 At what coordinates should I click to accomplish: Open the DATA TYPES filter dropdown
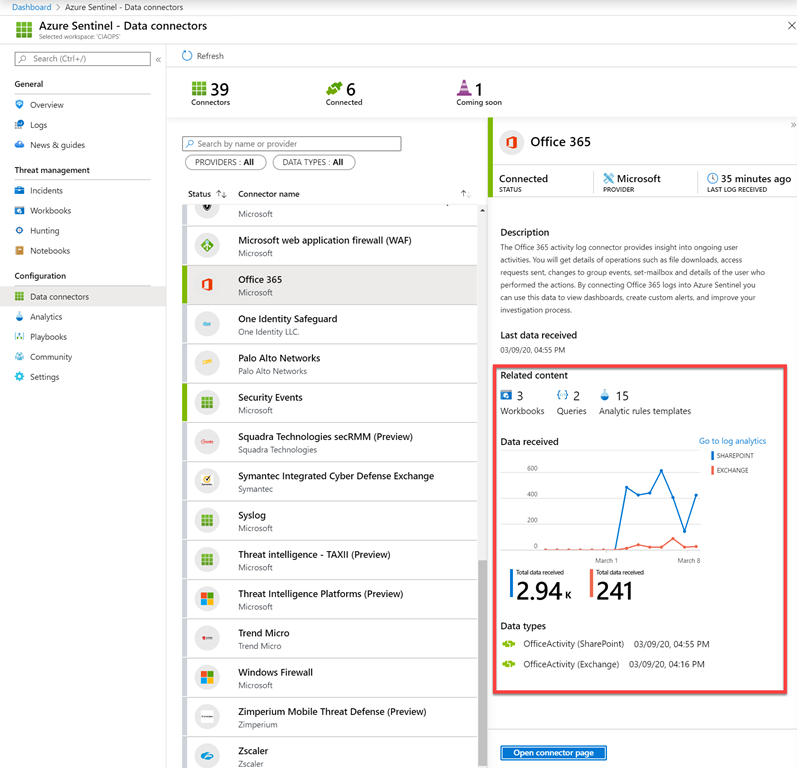[x=313, y=162]
